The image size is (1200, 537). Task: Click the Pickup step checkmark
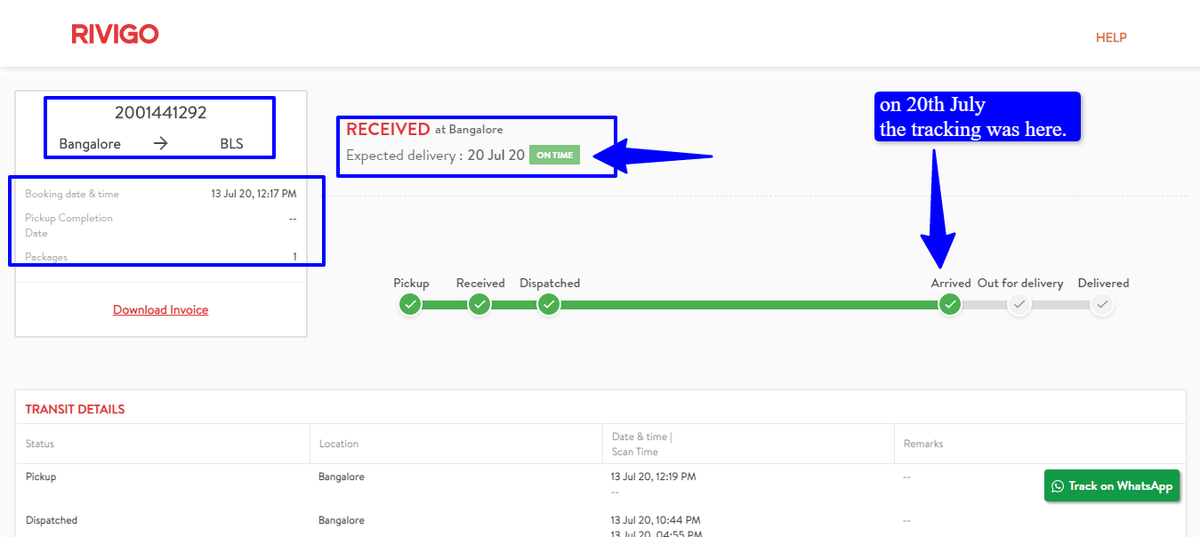pos(410,305)
